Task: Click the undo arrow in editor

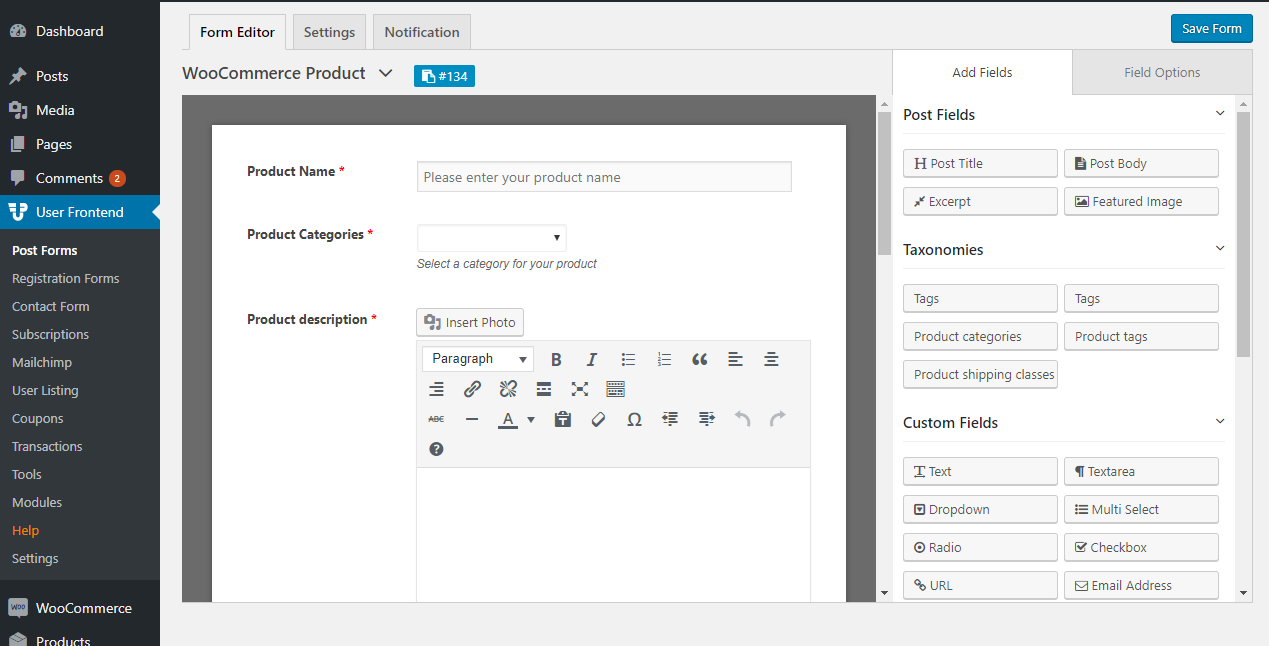Action: (x=742, y=419)
